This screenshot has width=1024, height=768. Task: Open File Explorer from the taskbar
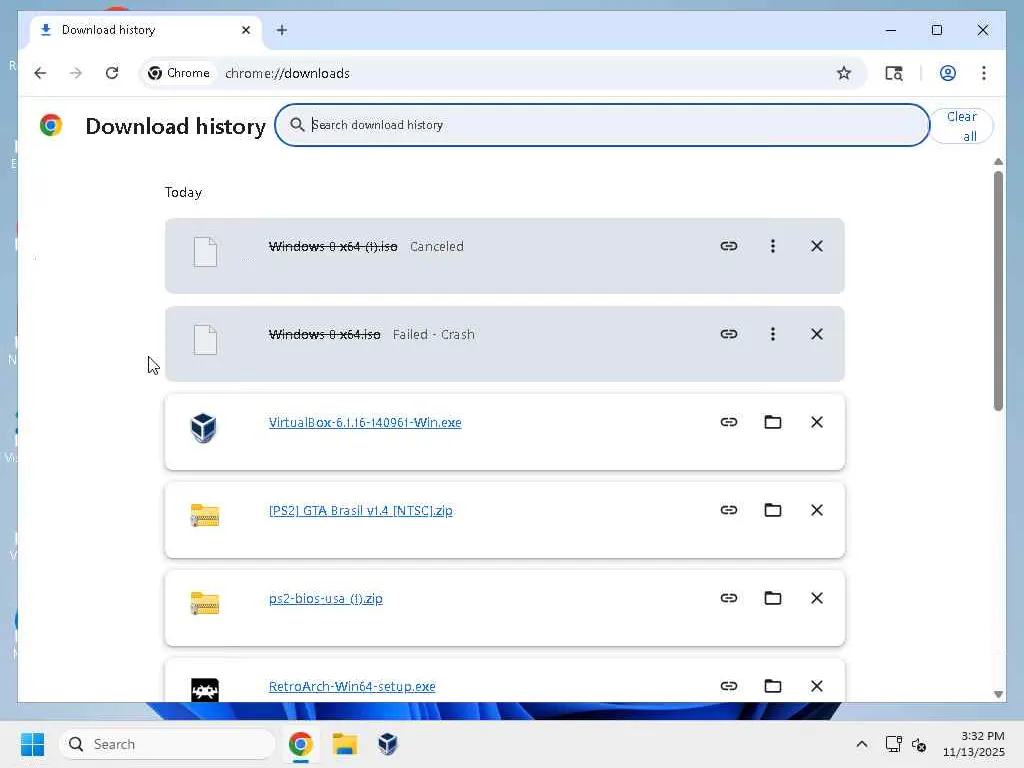[x=344, y=744]
